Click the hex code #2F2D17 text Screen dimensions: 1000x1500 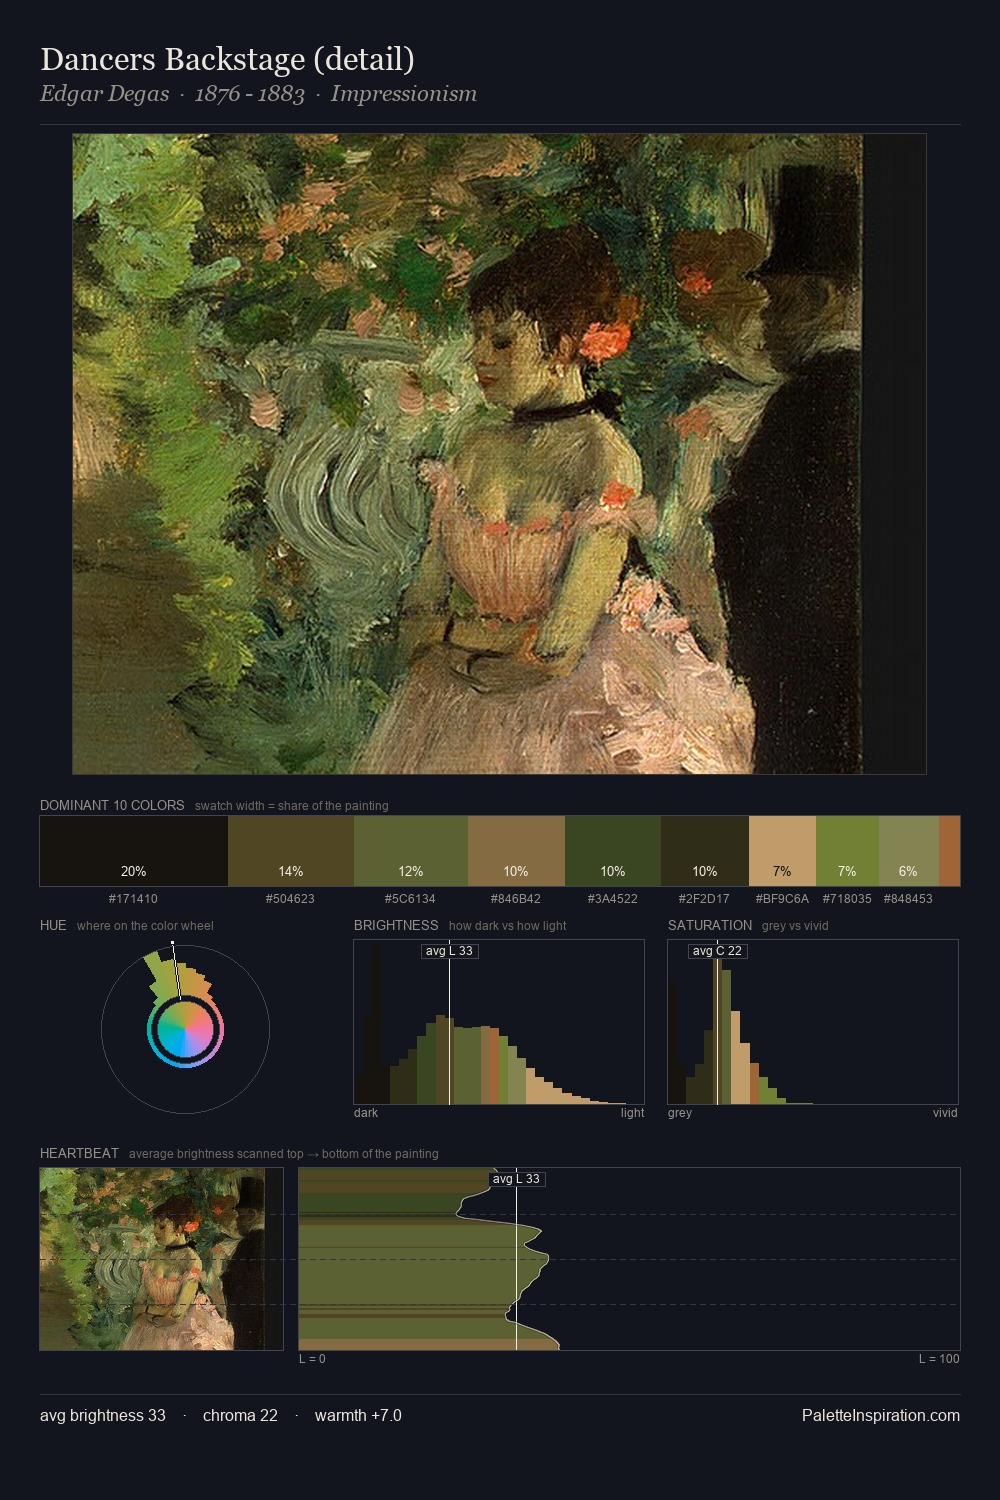(704, 899)
